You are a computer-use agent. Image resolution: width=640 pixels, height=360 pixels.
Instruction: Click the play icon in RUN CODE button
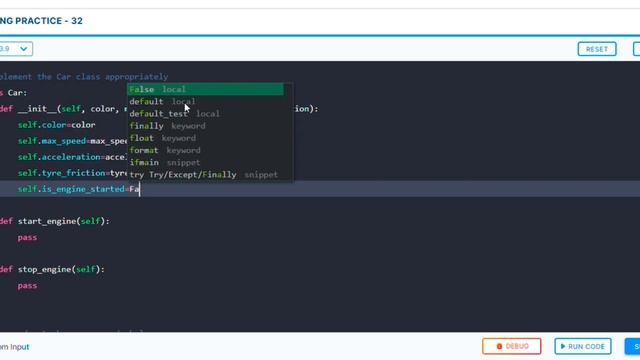pyautogui.click(x=563, y=346)
